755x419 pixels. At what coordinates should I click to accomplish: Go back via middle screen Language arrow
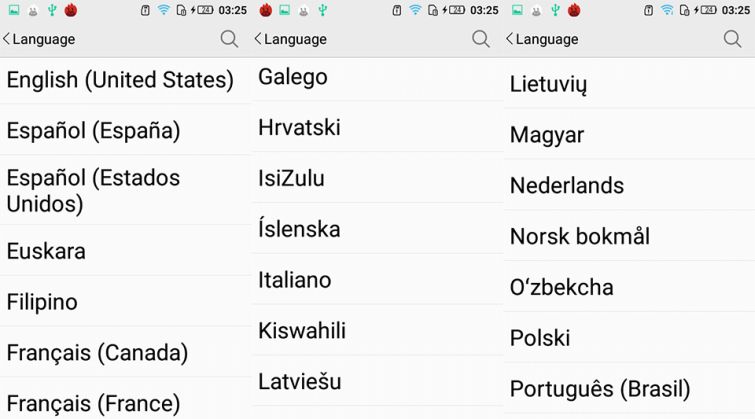[290, 39]
